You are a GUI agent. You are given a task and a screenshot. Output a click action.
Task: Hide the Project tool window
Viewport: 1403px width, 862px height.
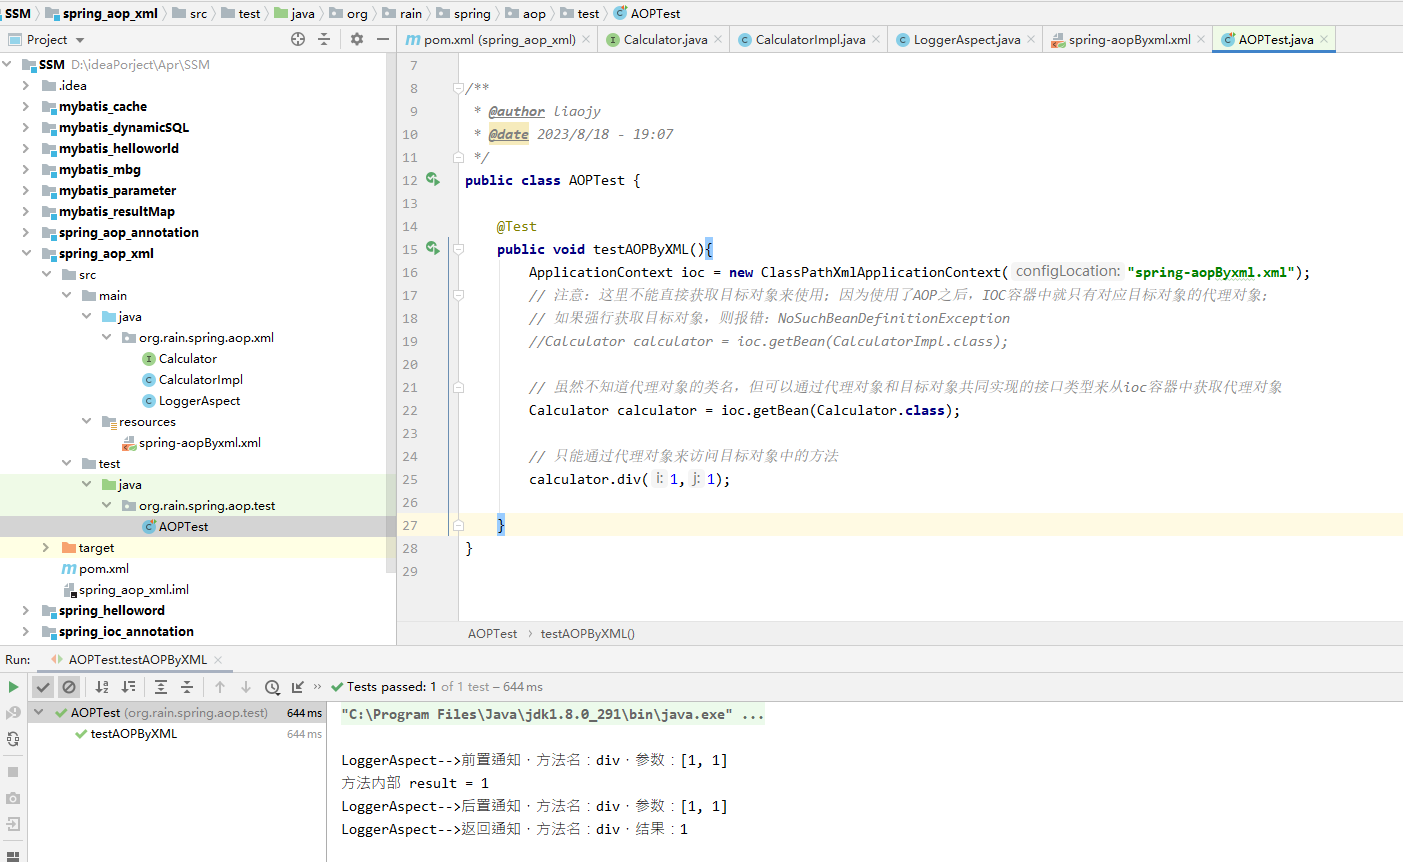pos(383,39)
